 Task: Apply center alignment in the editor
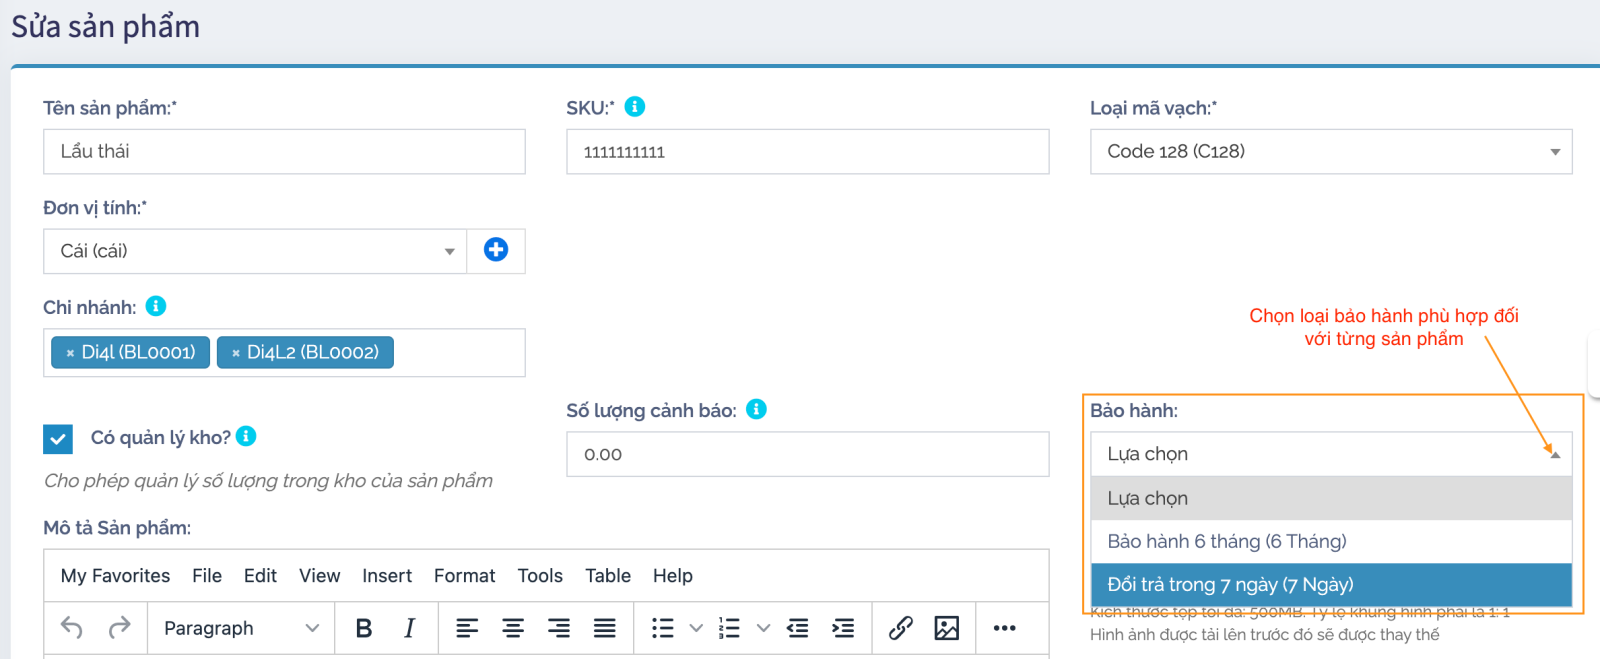point(513,628)
